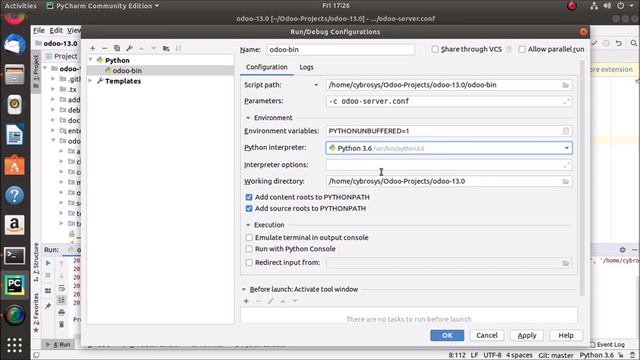Viewport: 640px width, 360px height.
Task: Click the Cancel button
Action: (487, 336)
